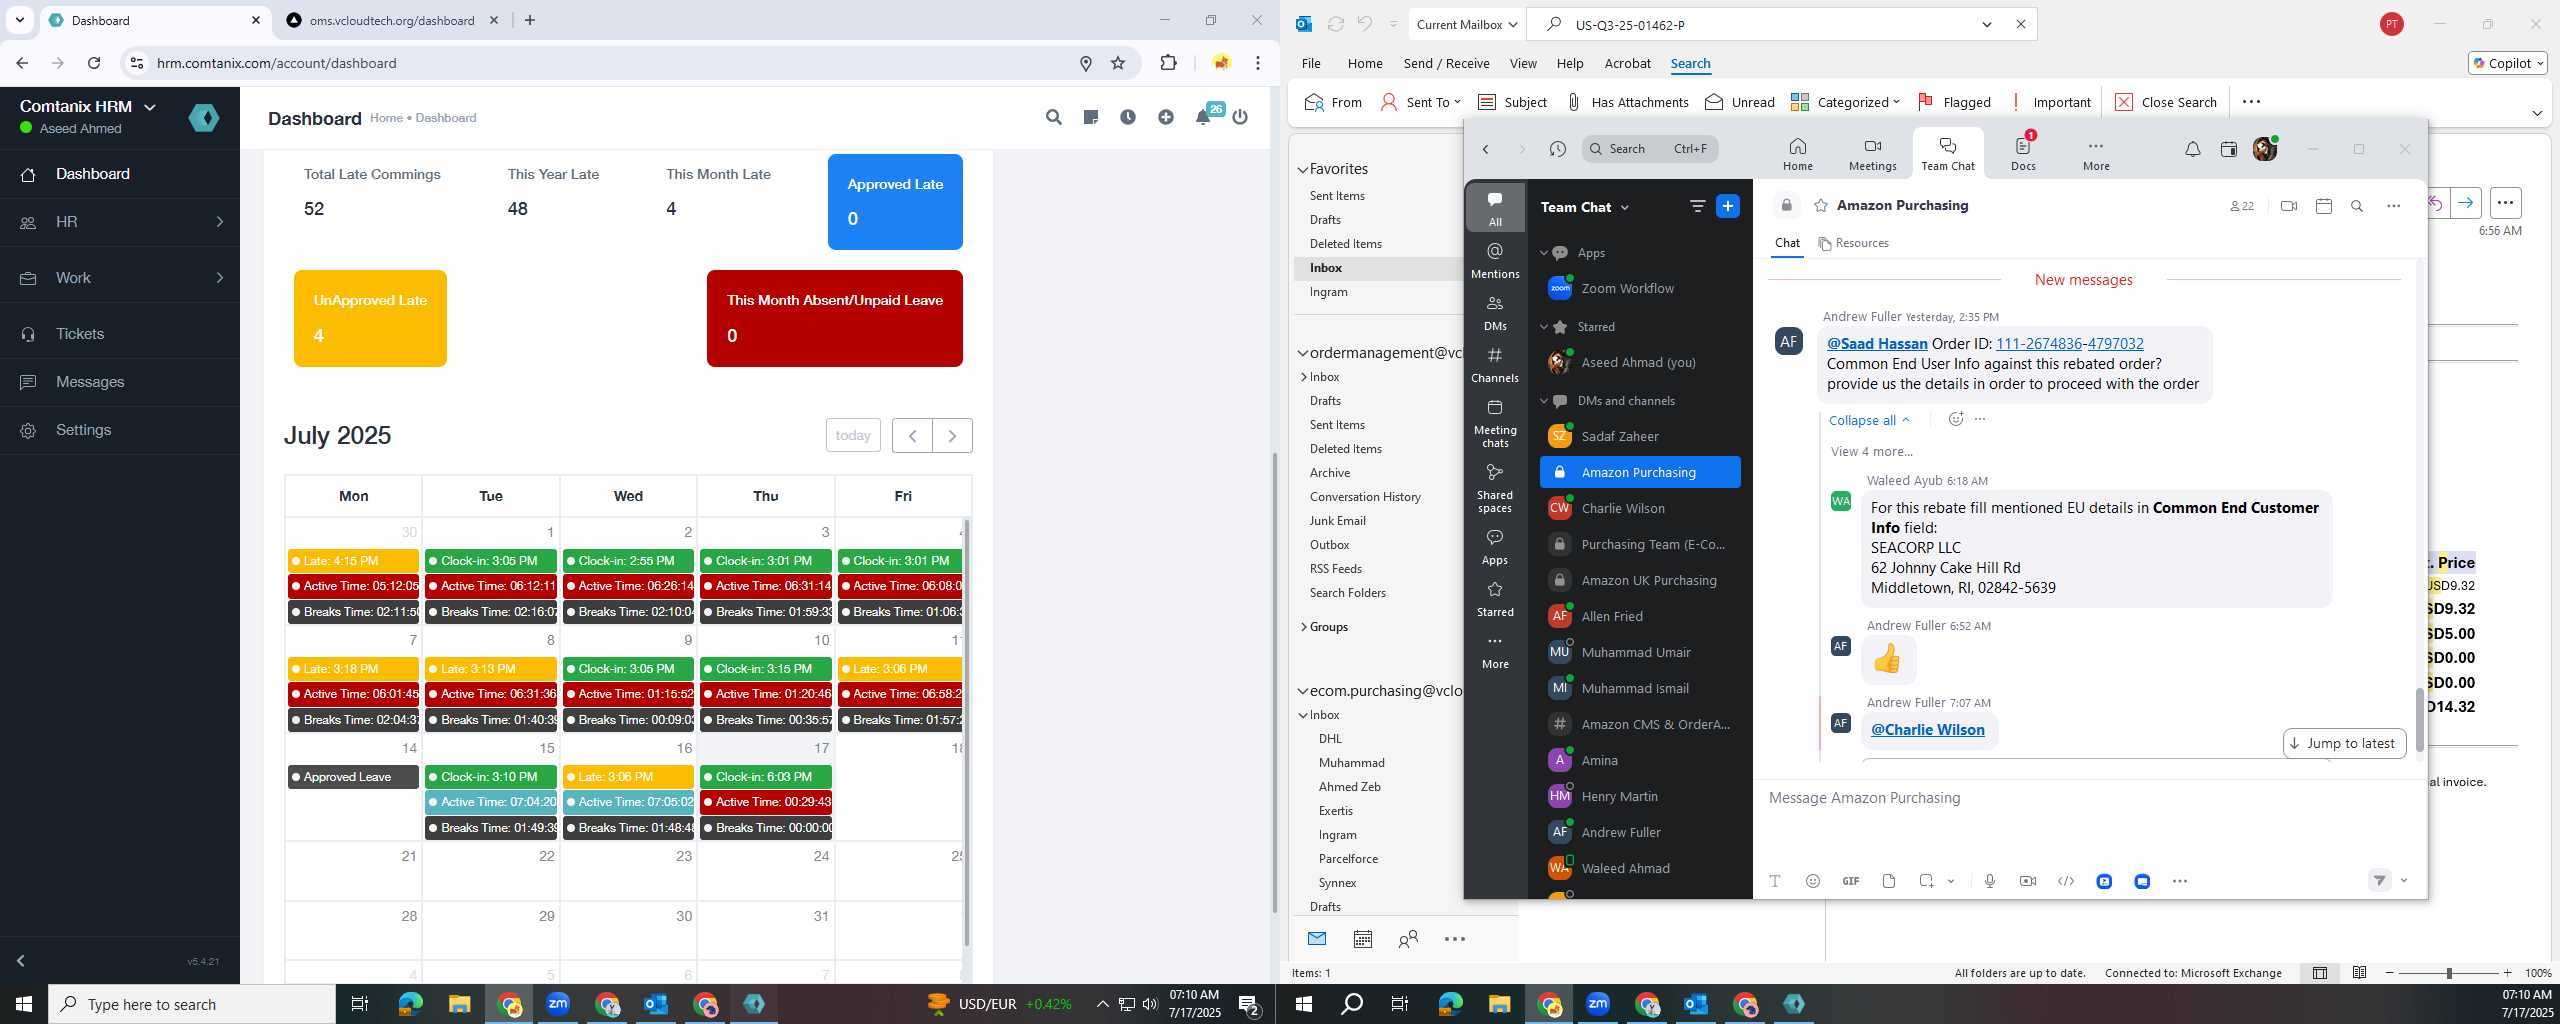Go to next month on the calendar

coord(952,435)
